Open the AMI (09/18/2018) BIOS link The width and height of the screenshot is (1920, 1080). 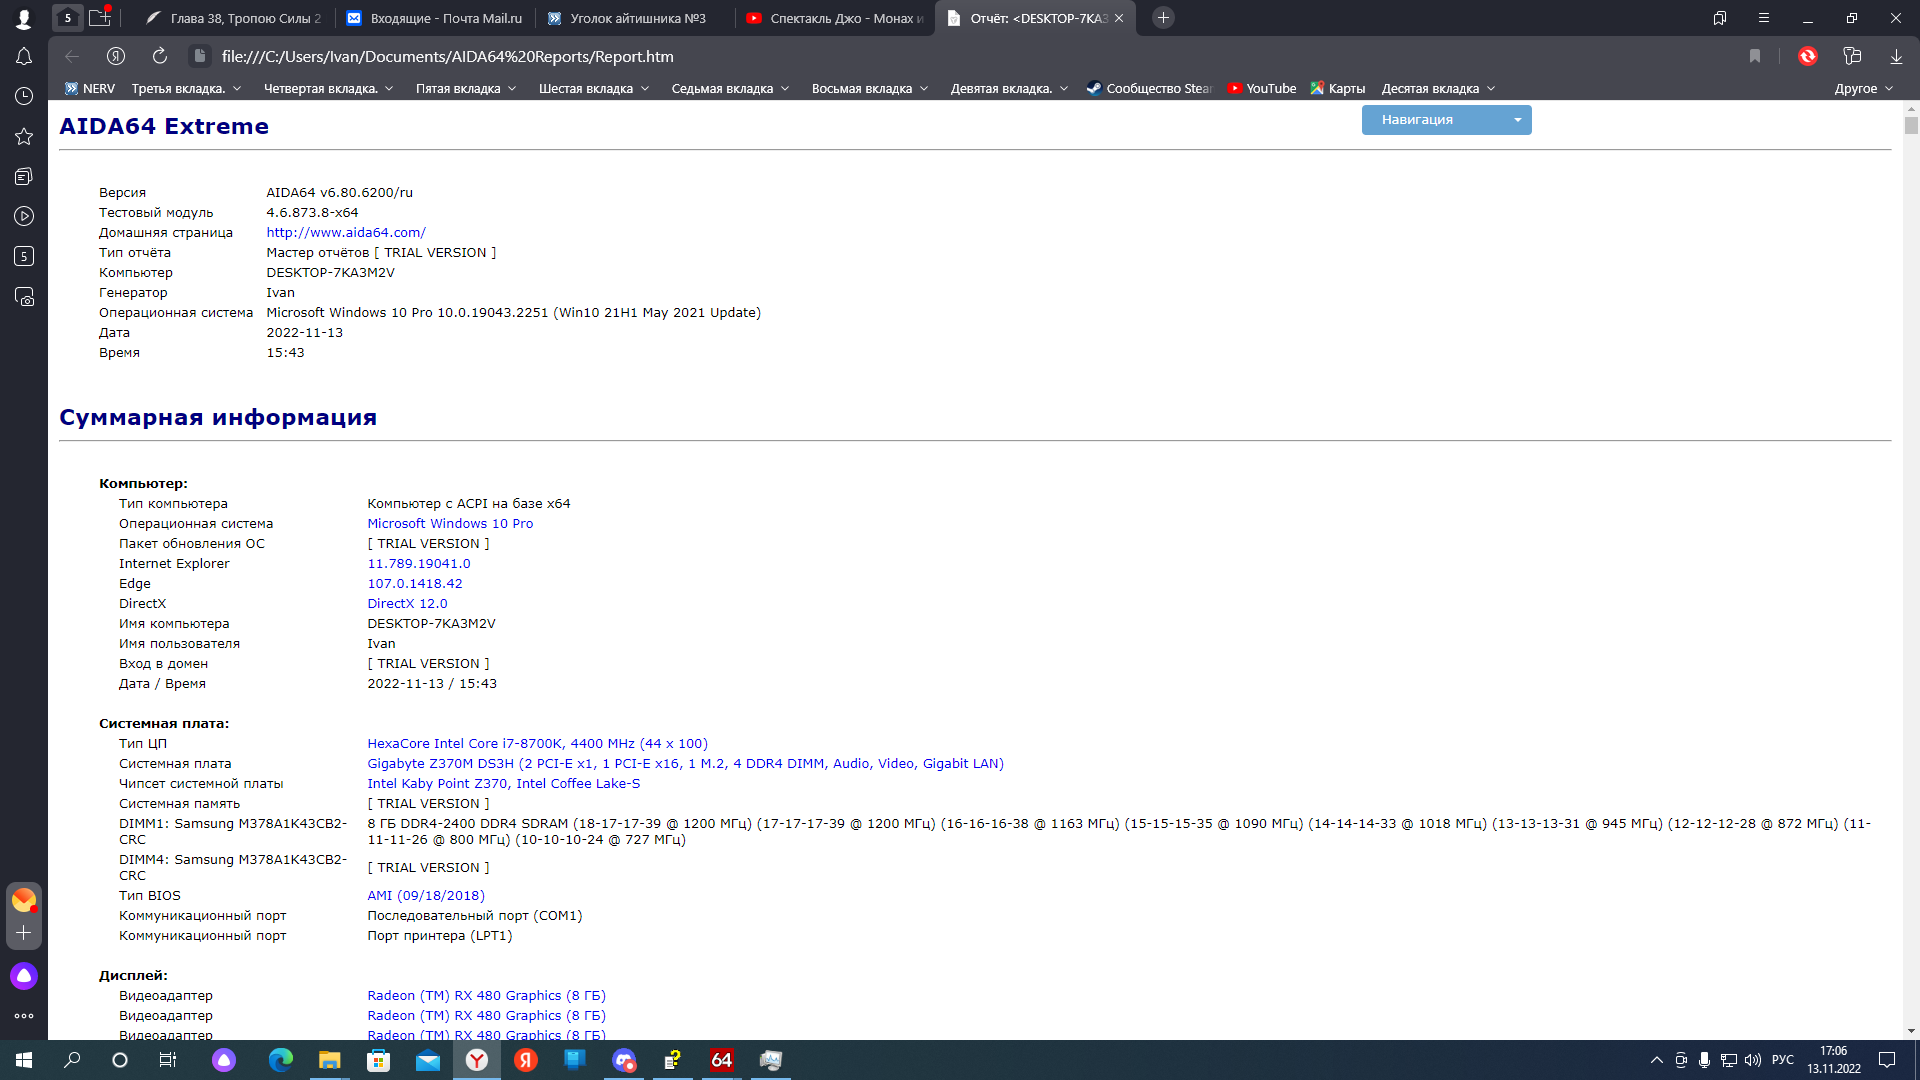426,896
